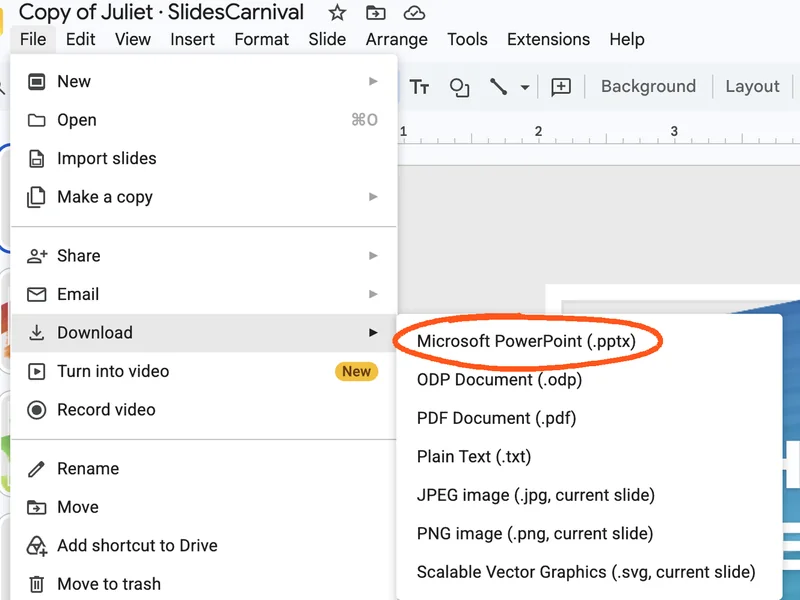Expand the Email submenu arrow

coord(373,294)
